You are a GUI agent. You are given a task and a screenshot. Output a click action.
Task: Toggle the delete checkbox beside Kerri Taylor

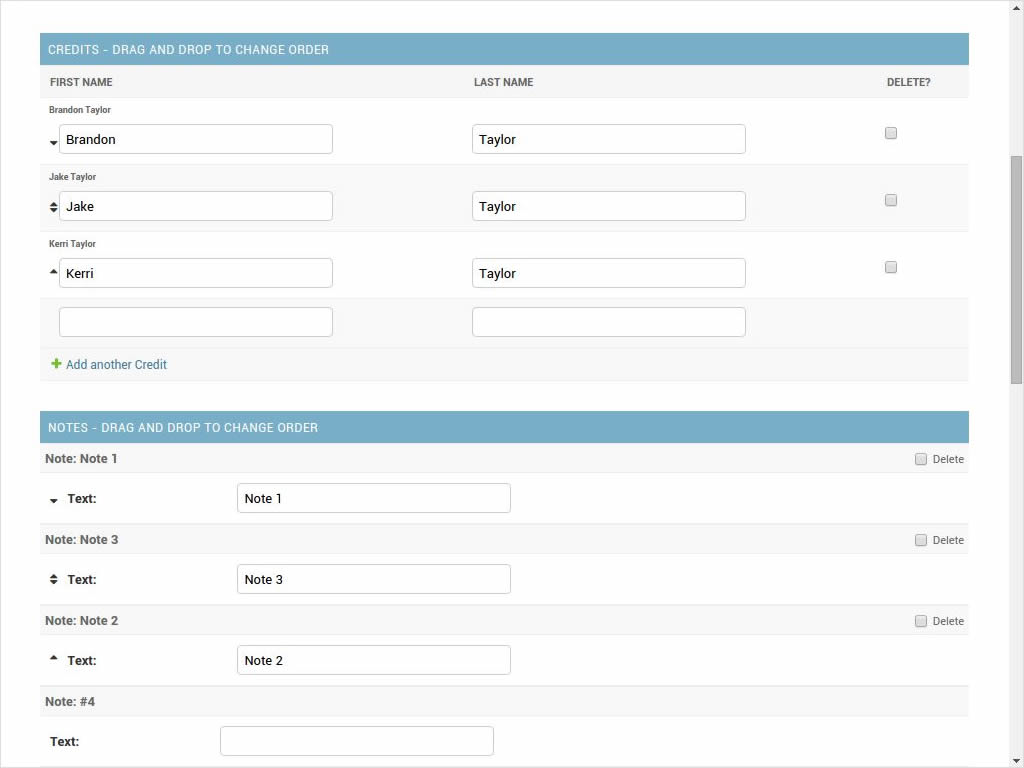[890, 267]
